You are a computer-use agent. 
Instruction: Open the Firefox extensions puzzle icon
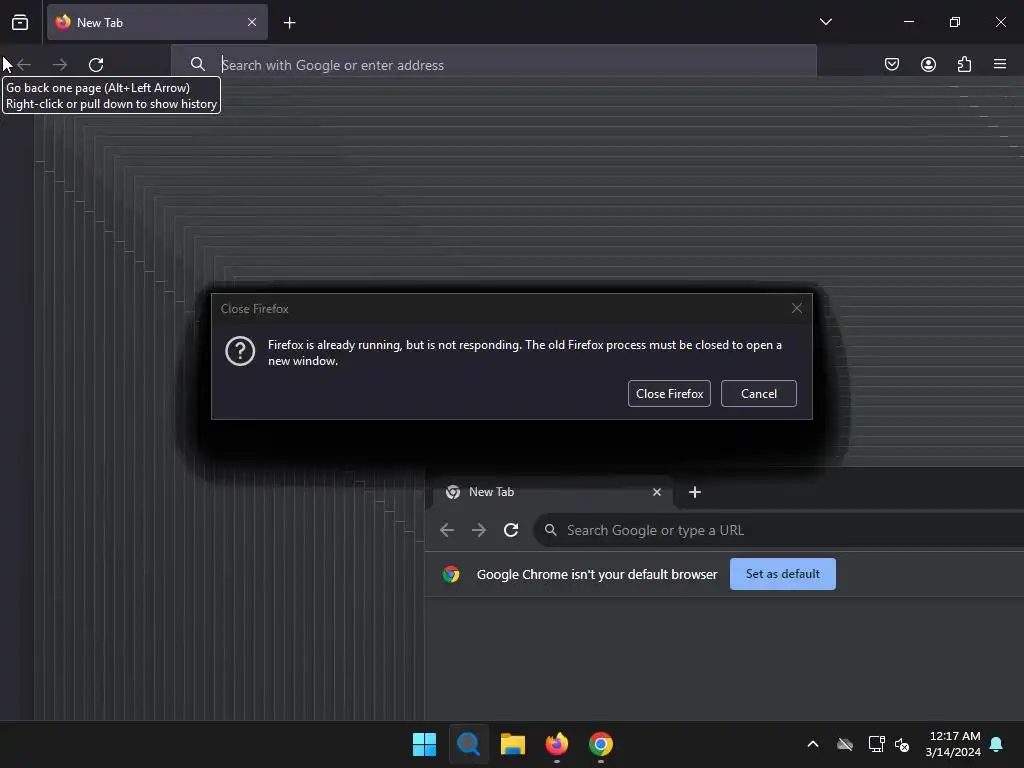coord(964,64)
